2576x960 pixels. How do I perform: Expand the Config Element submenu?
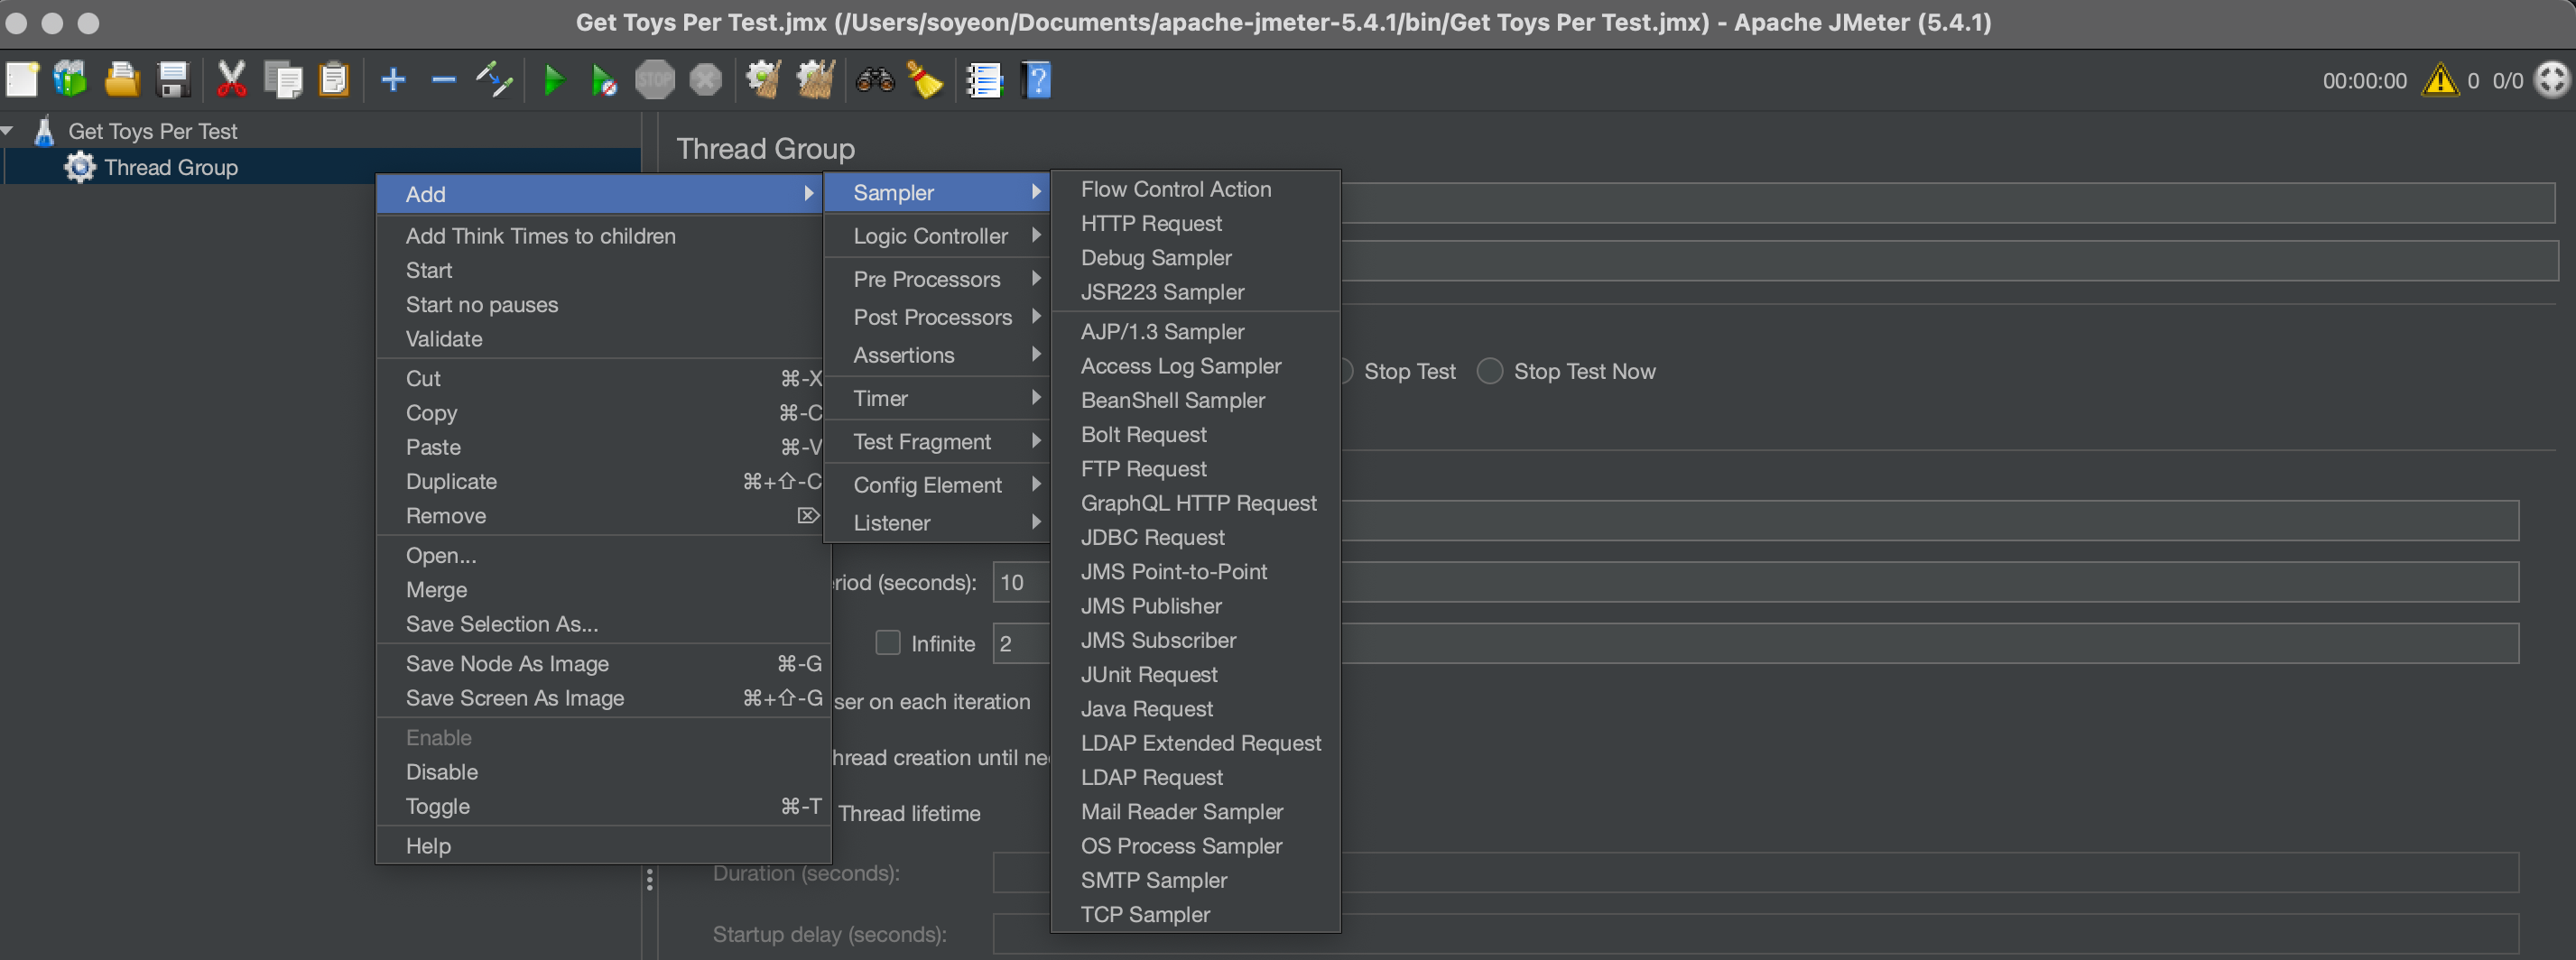click(x=937, y=484)
